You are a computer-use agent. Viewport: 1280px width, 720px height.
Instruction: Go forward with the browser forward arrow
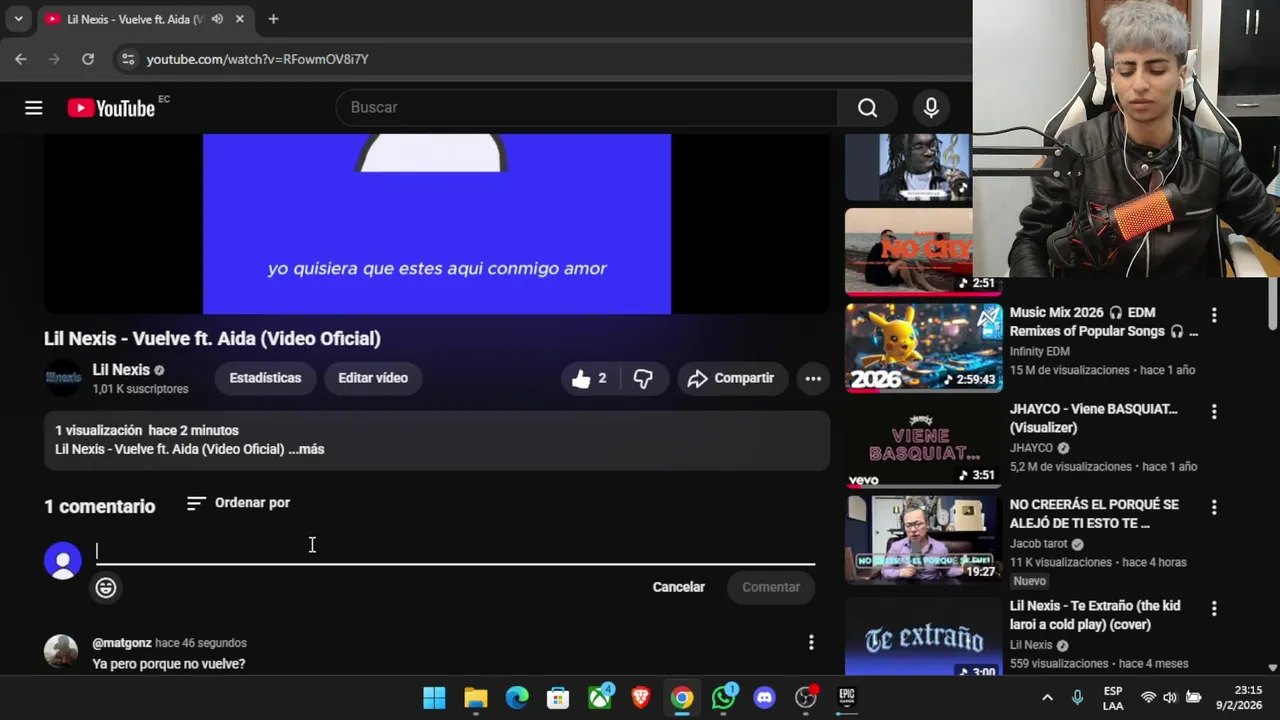coord(54,59)
